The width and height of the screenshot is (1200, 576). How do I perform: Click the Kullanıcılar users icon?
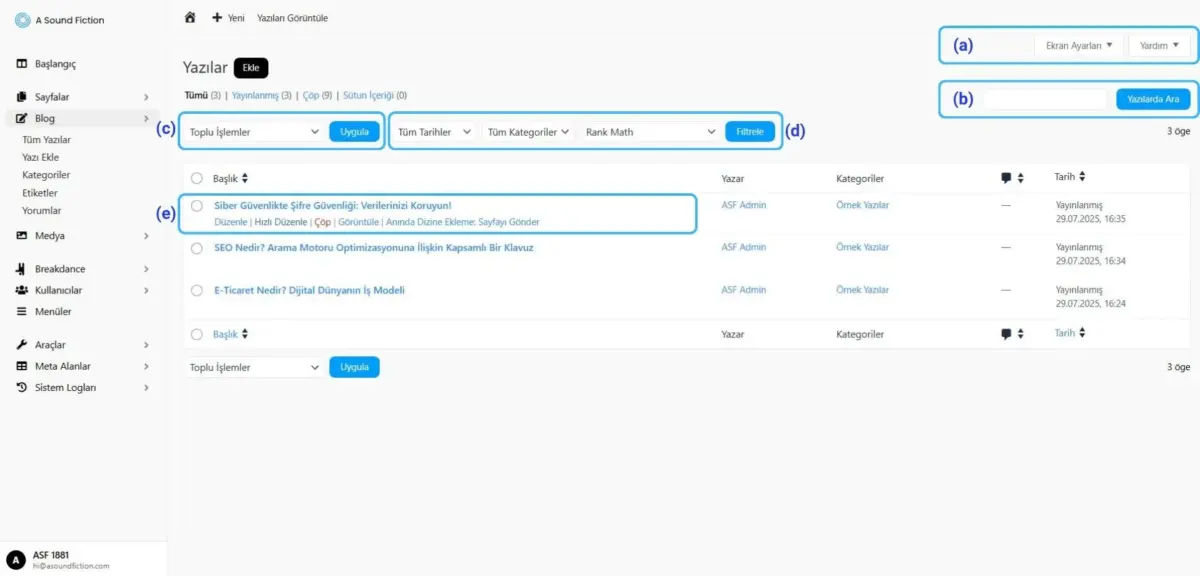[22, 290]
